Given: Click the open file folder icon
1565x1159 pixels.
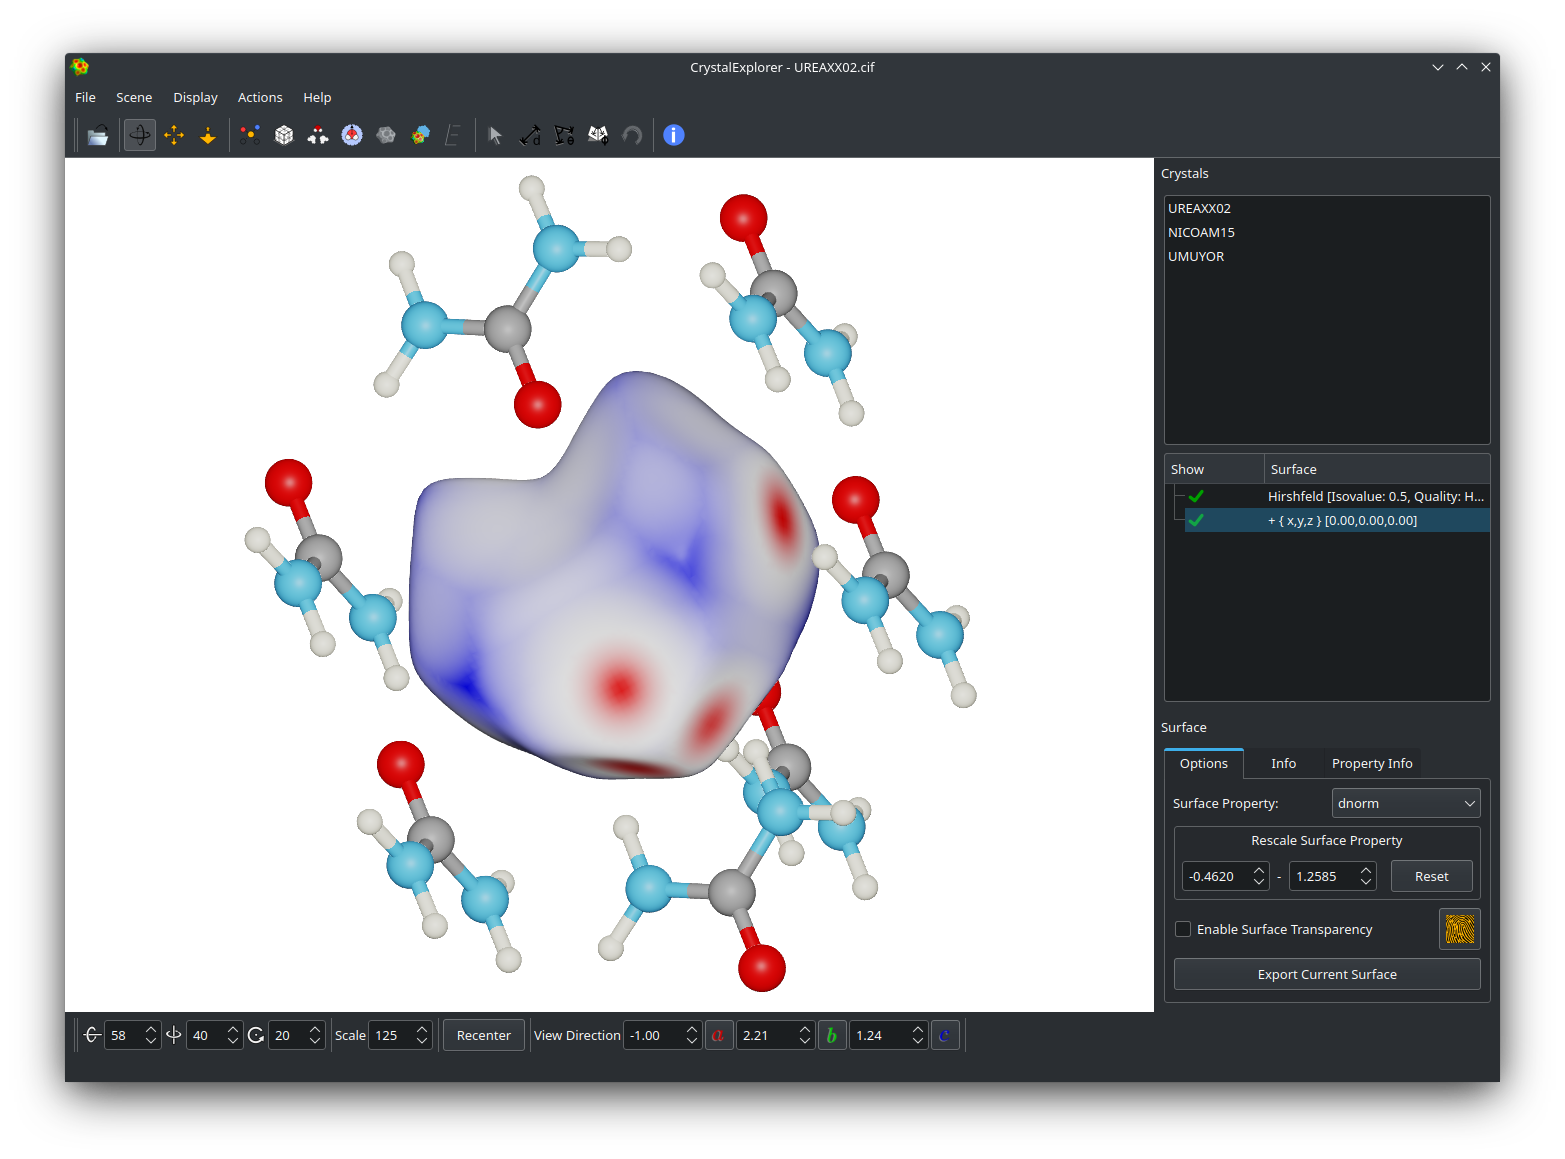Looking at the screenshot, I should click(98, 136).
